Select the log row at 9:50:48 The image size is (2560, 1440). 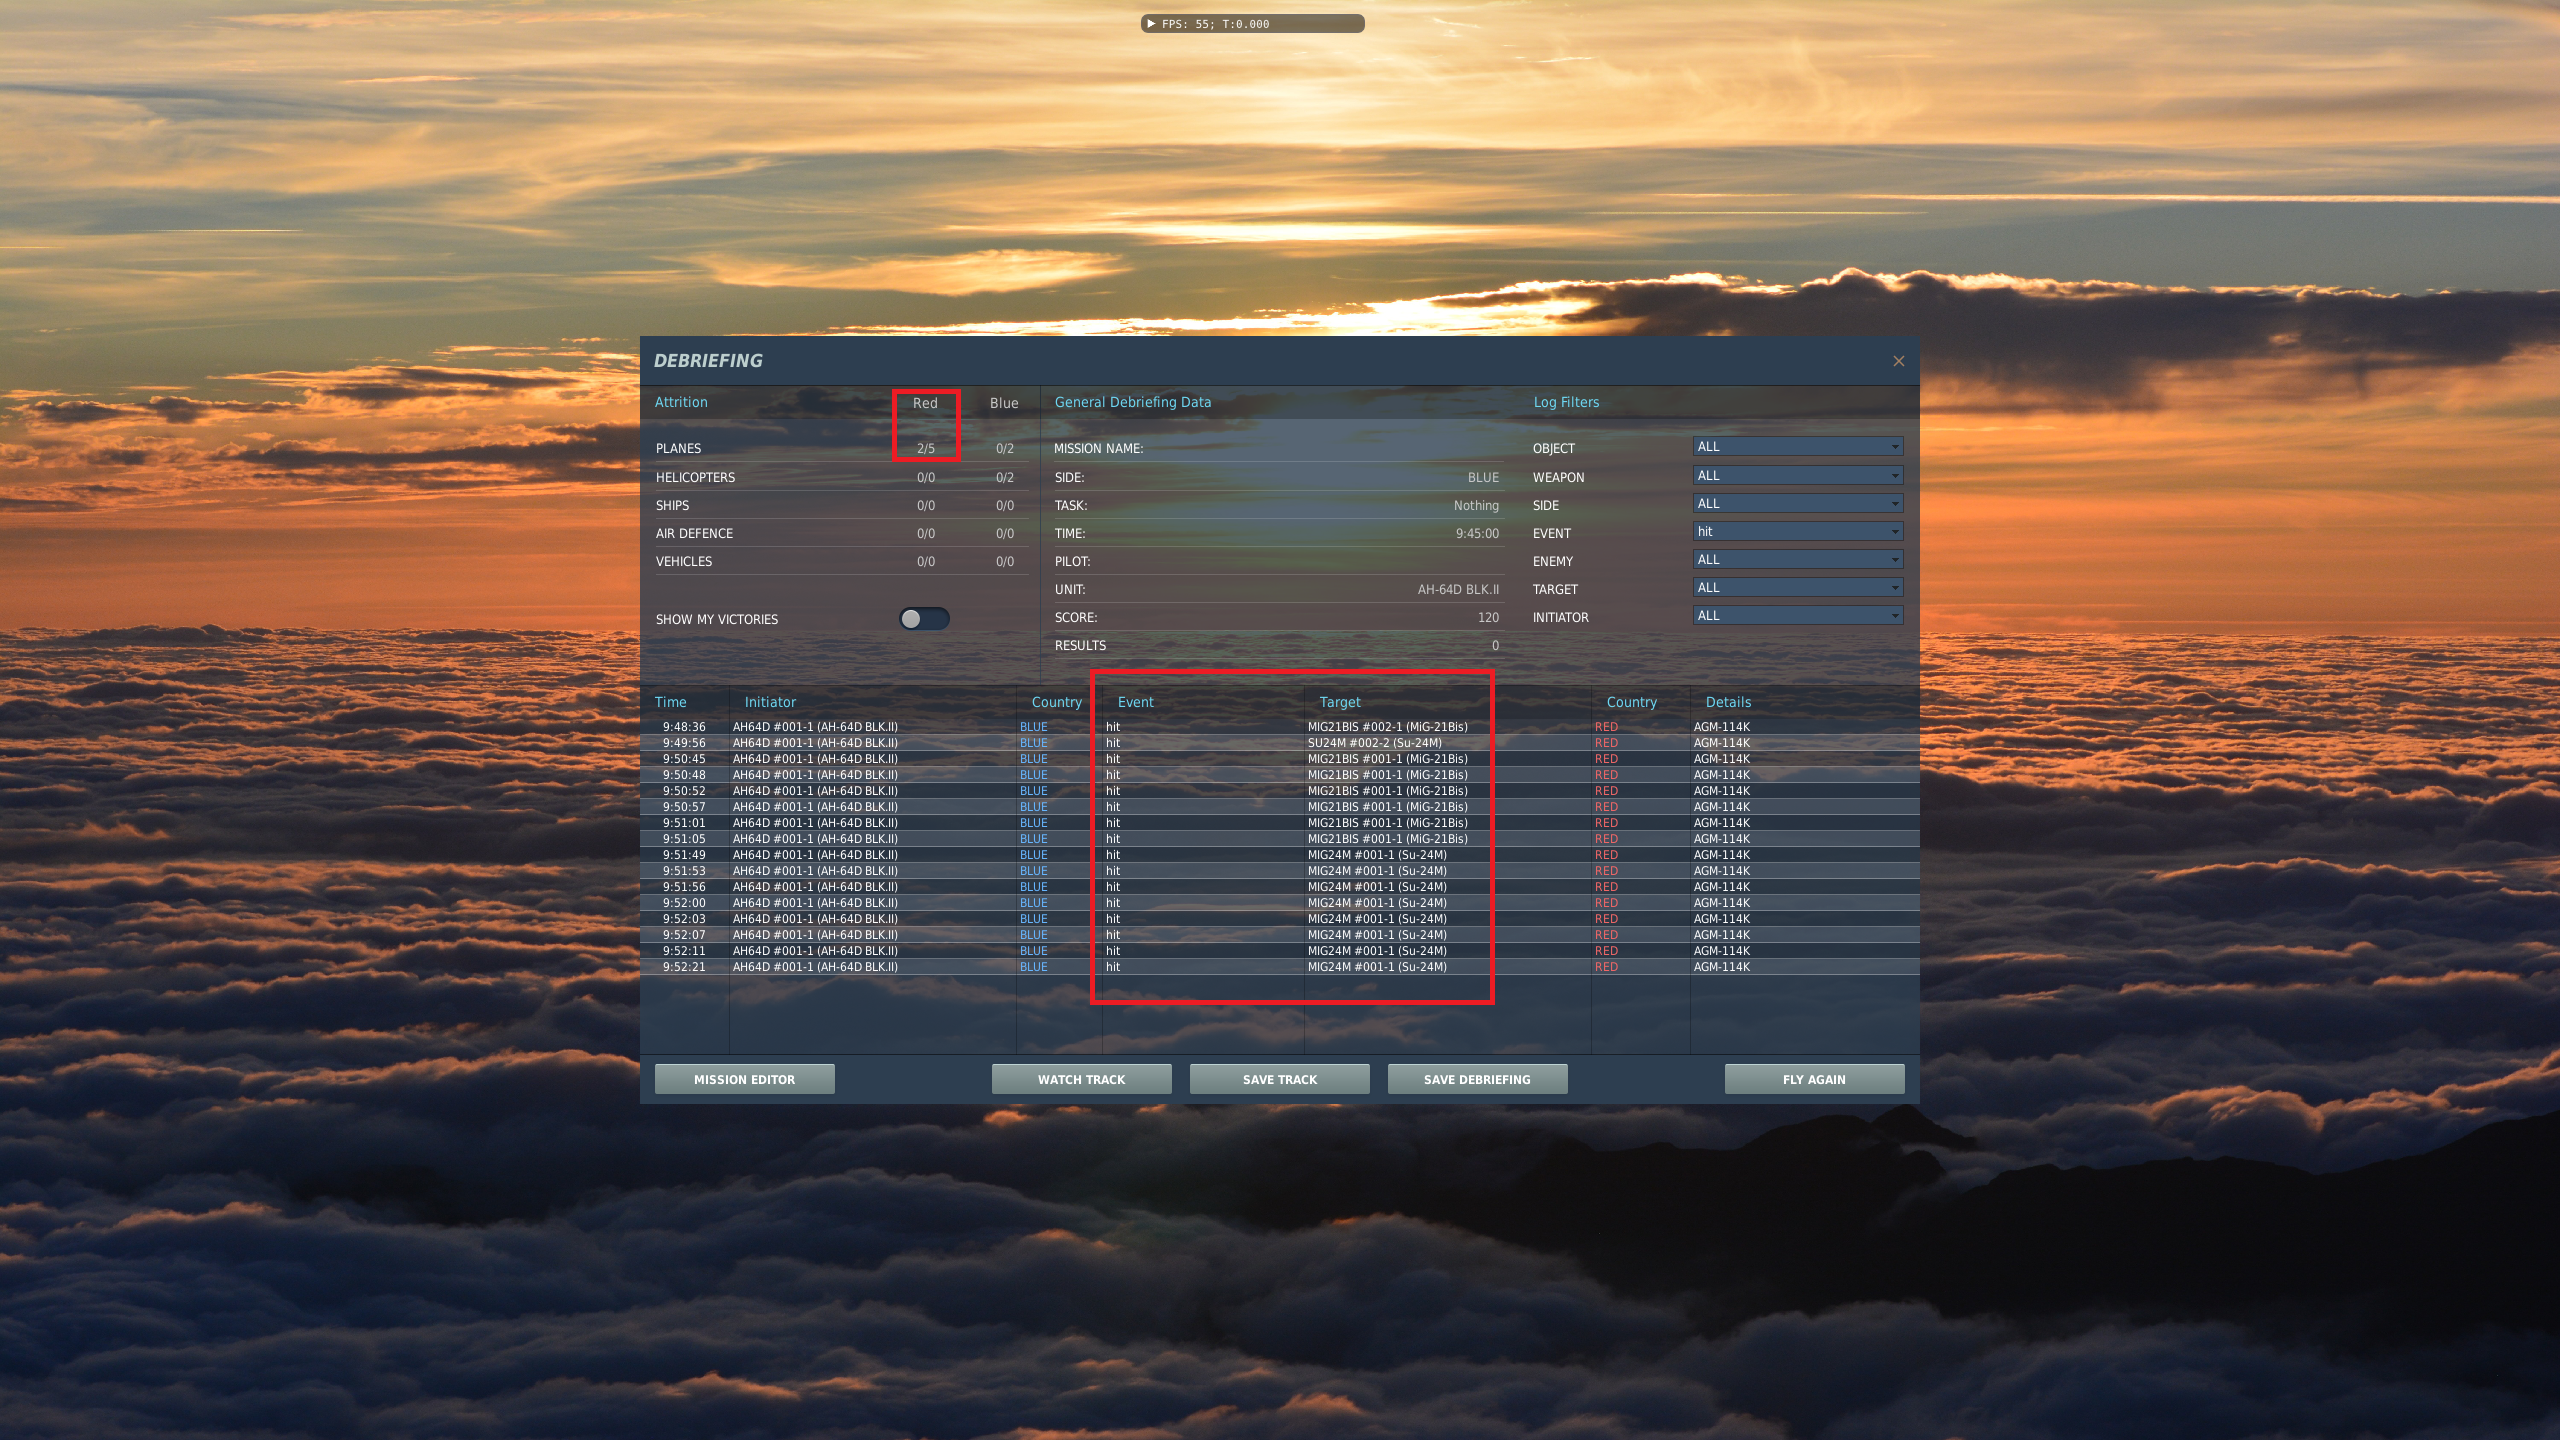coord(1279,775)
